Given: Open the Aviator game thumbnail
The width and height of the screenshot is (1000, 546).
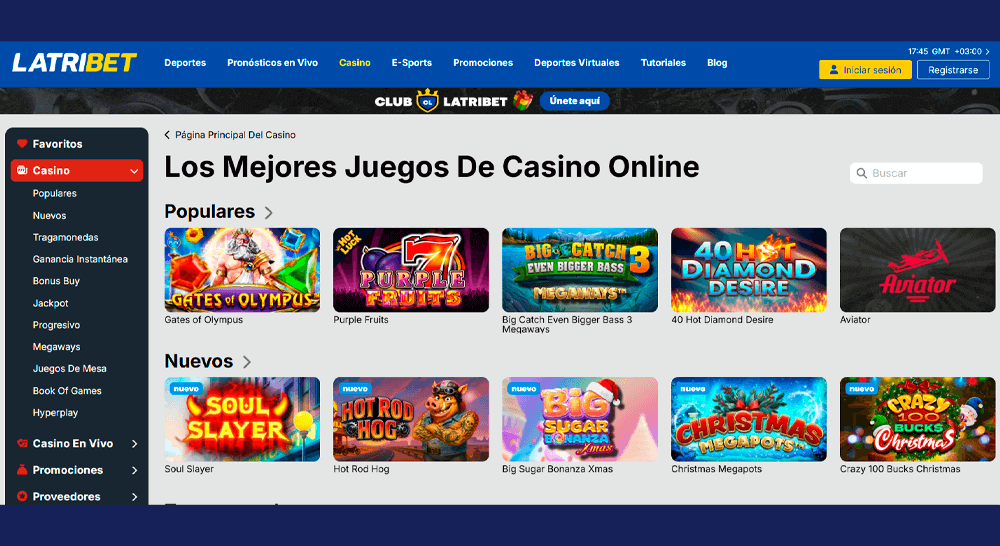Looking at the screenshot, I should [917, 270].
